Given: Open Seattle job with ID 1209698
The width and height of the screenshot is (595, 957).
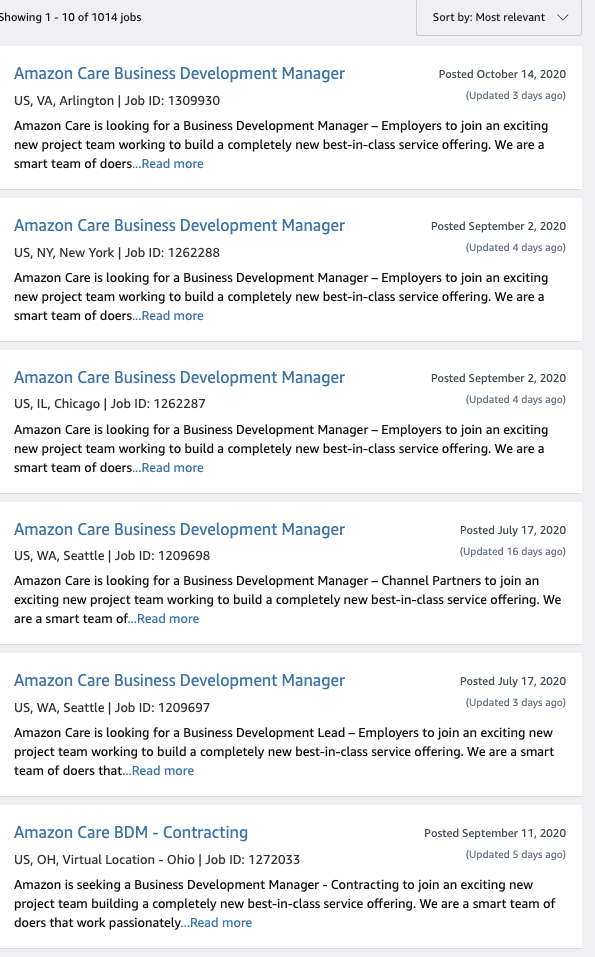Looking at the screenshot, I should [179, 529].
